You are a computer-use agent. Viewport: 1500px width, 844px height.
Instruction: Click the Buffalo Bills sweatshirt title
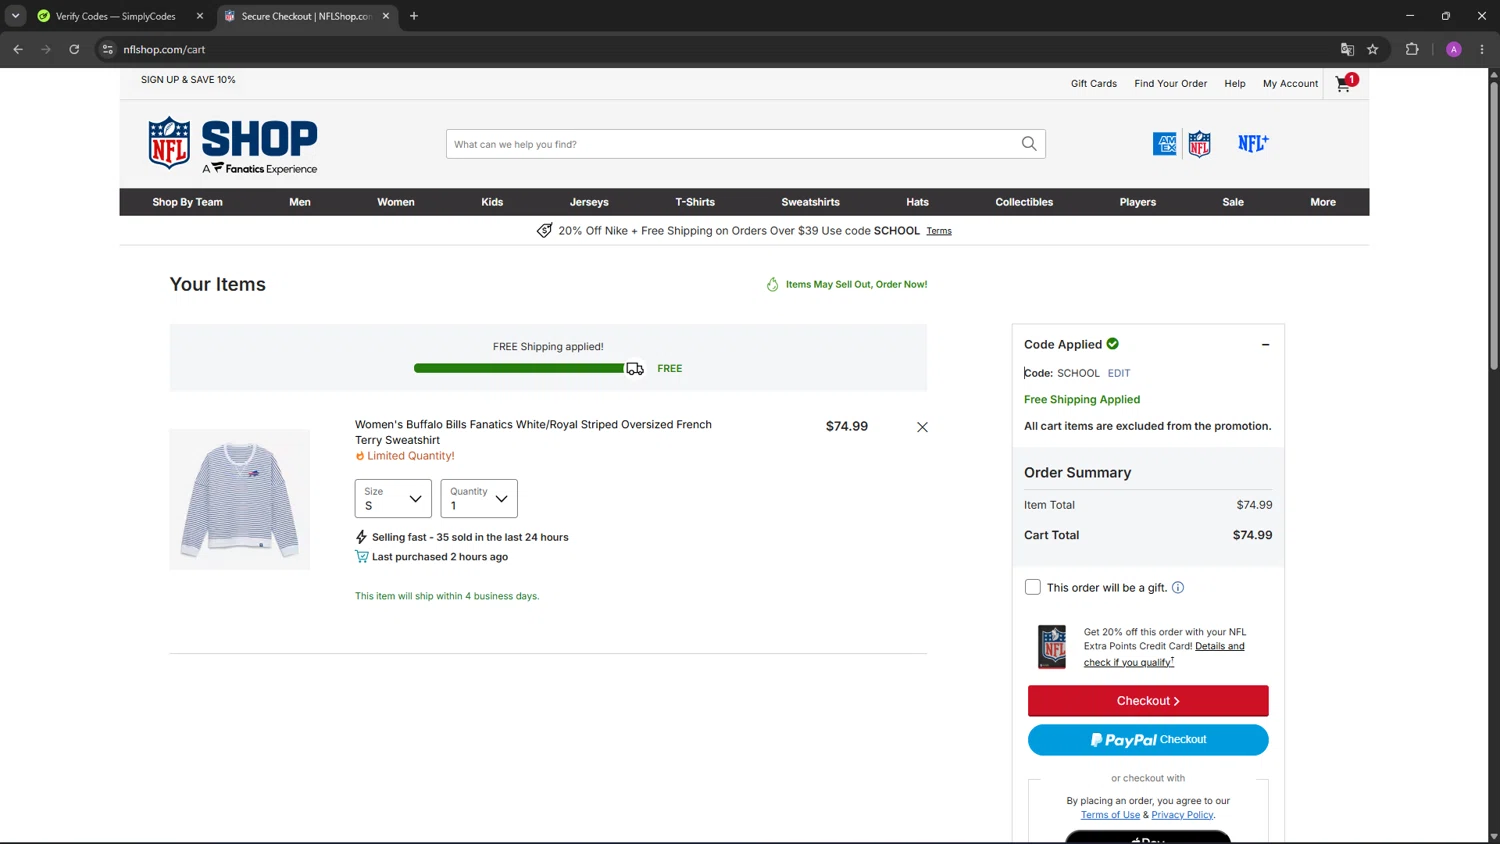tap(533, 432)
